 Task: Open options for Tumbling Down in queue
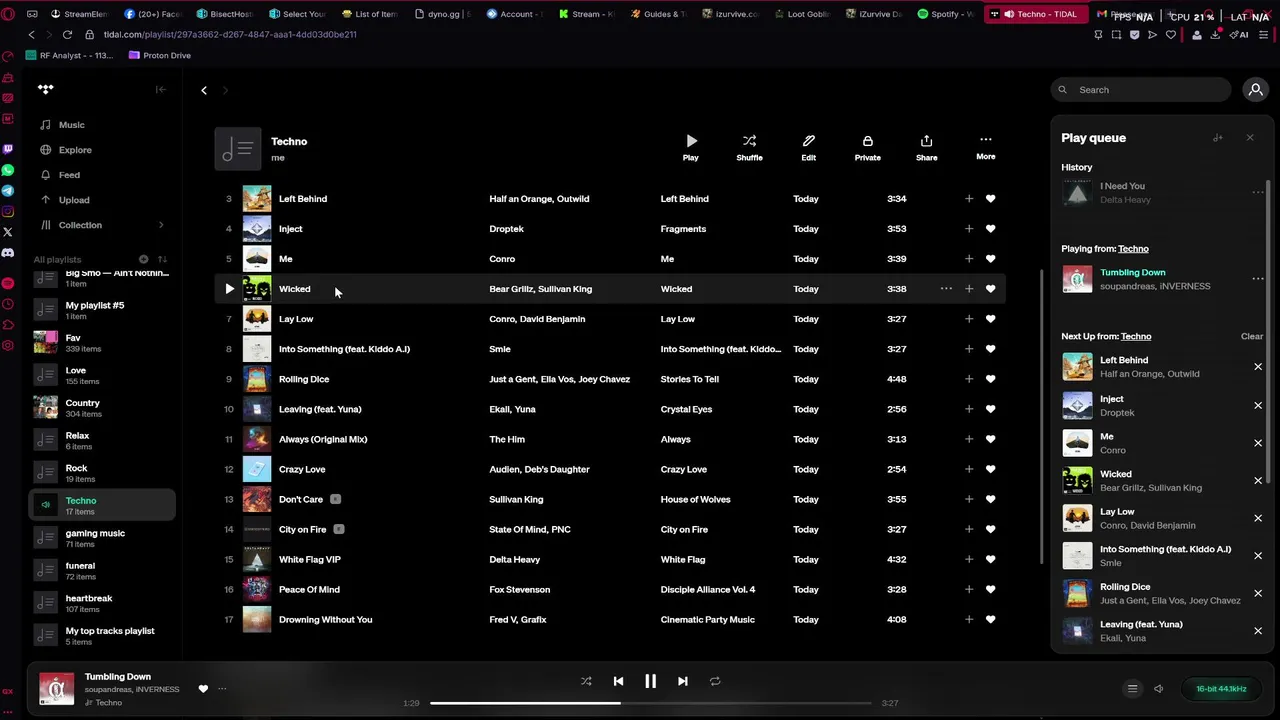1258,279
